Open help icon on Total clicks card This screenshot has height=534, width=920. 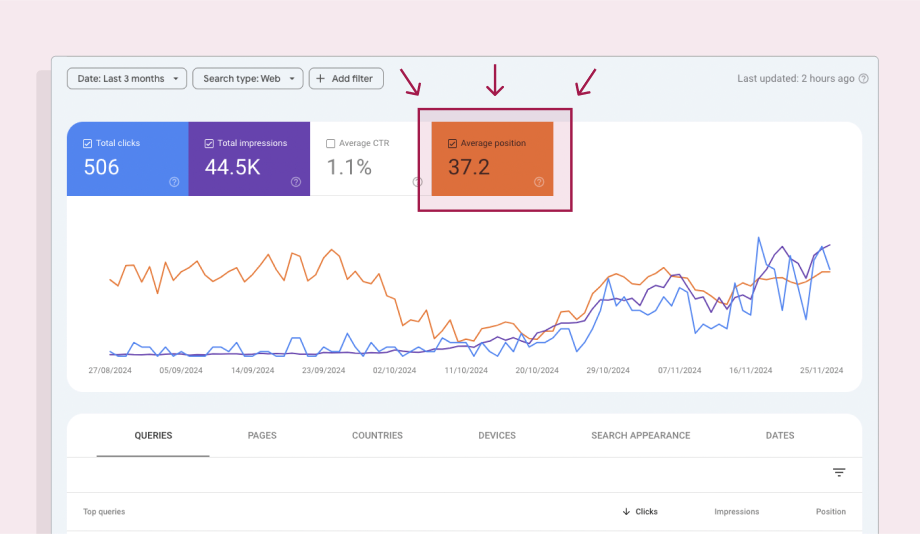tap(174, 182)
